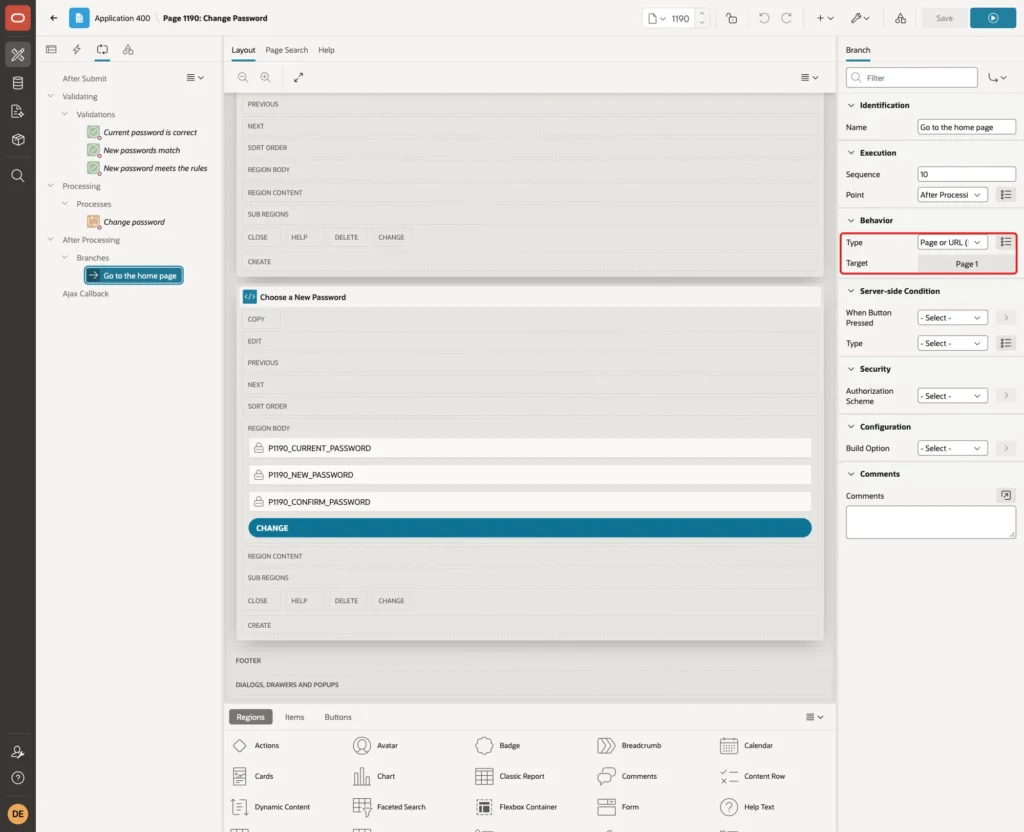Collapse the Security section
Viewport: 1024px width, 832px height.
pos(851,369)
